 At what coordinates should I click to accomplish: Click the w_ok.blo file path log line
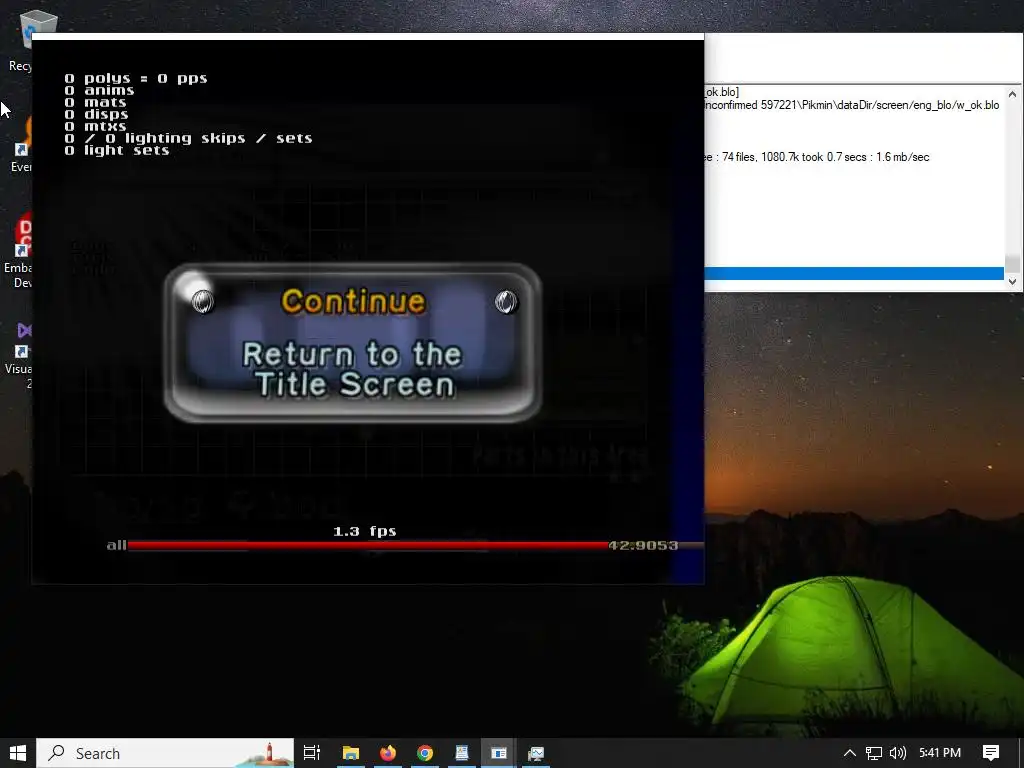[852, 105]
